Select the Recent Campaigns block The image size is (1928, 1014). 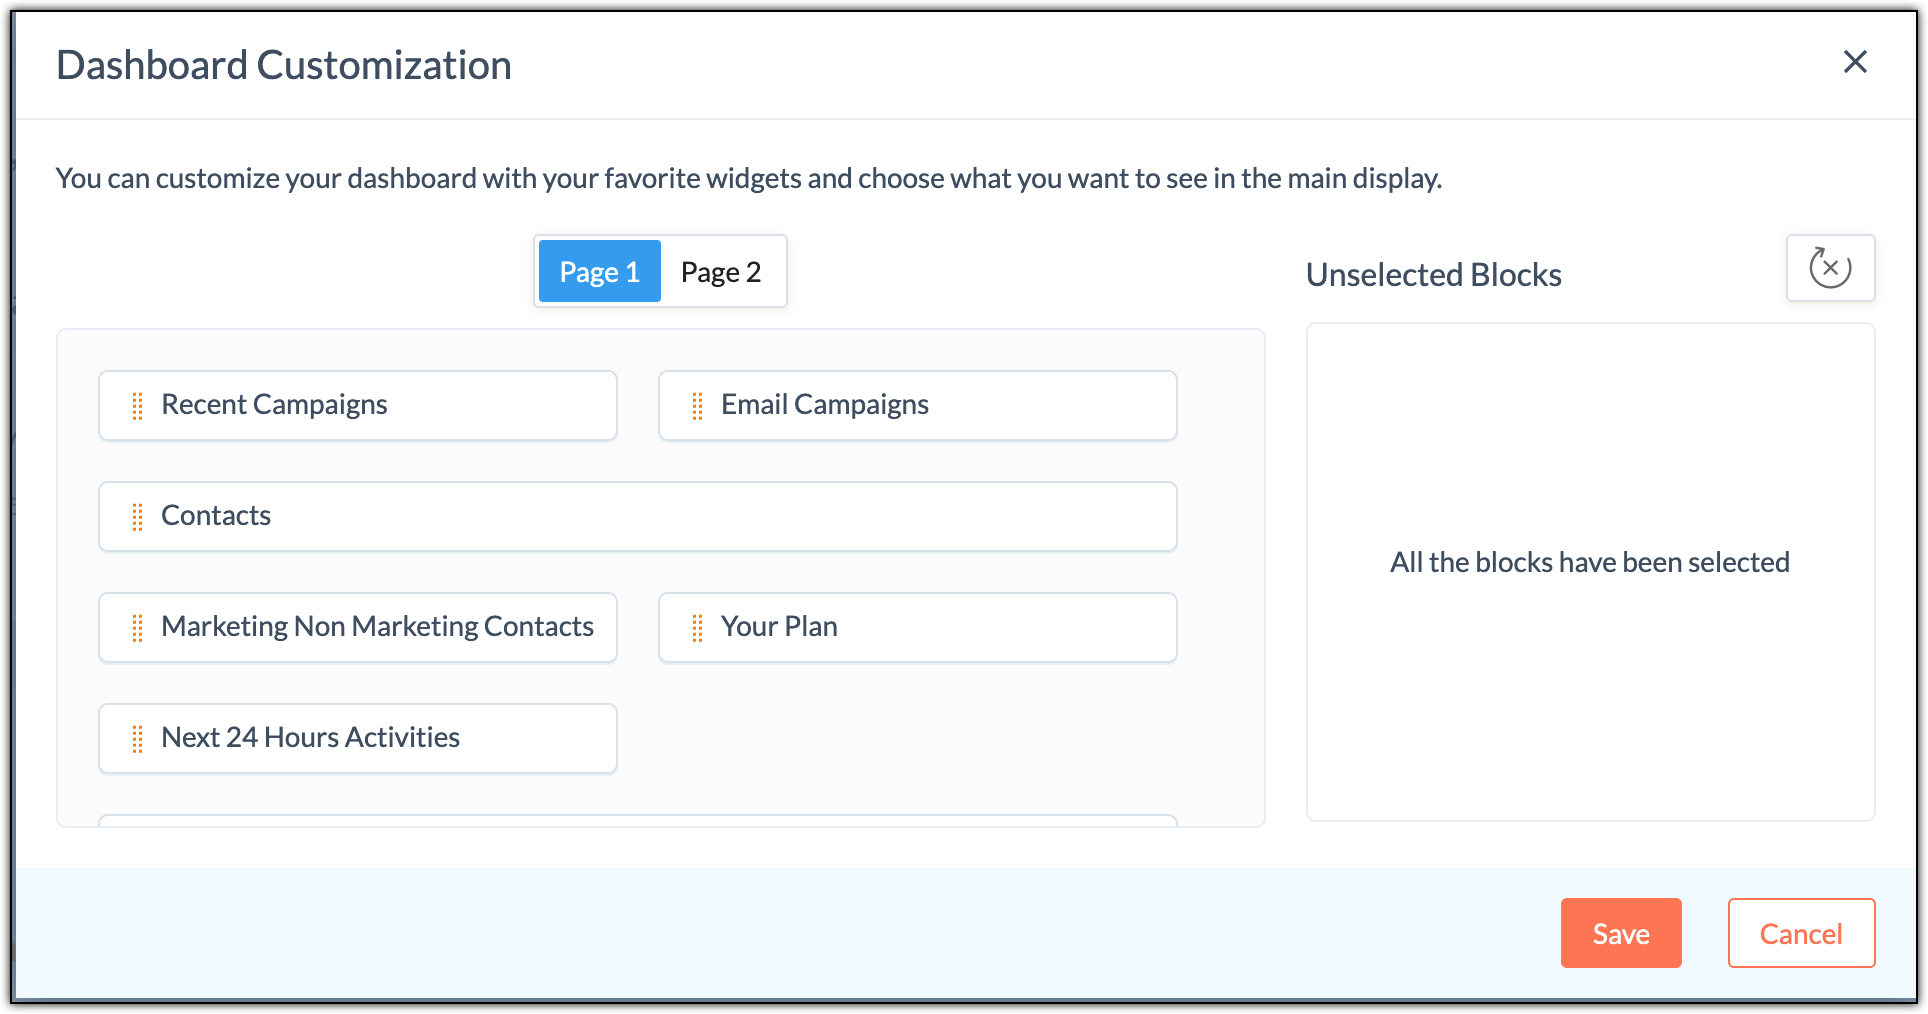[380, 405]
